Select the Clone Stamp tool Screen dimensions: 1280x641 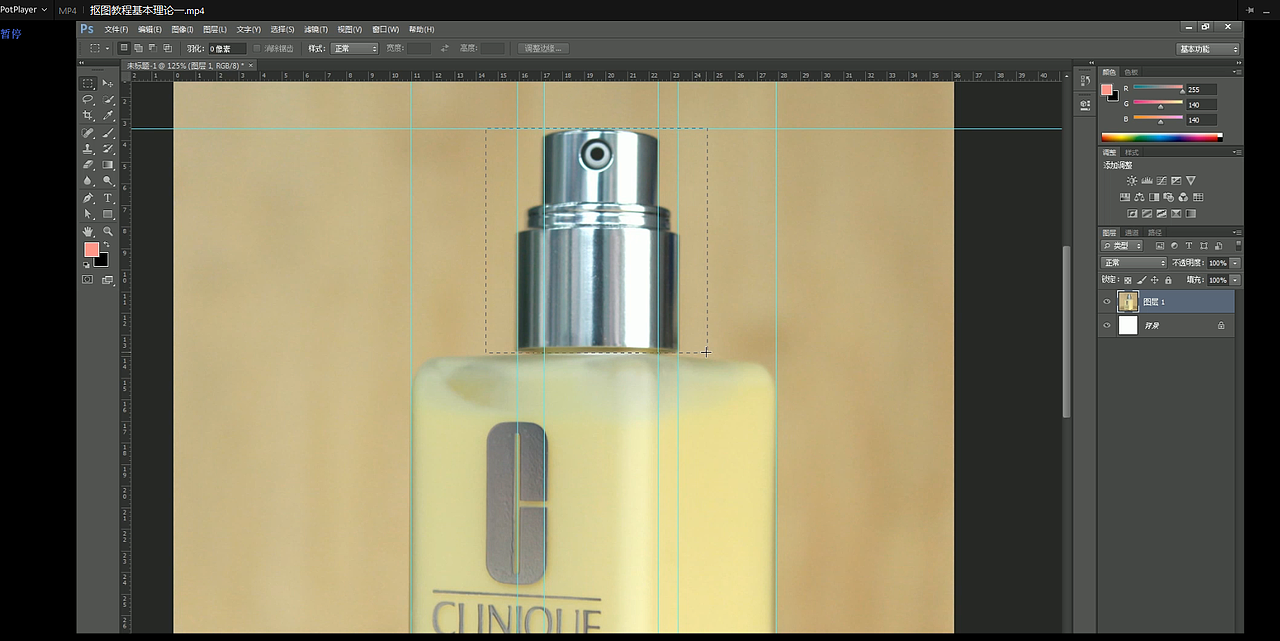click(x=88, y=149)
